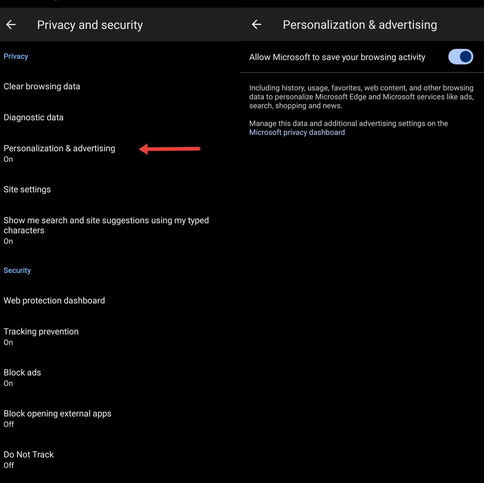Click Allow Microsoft to save browsing activity label

337,57
